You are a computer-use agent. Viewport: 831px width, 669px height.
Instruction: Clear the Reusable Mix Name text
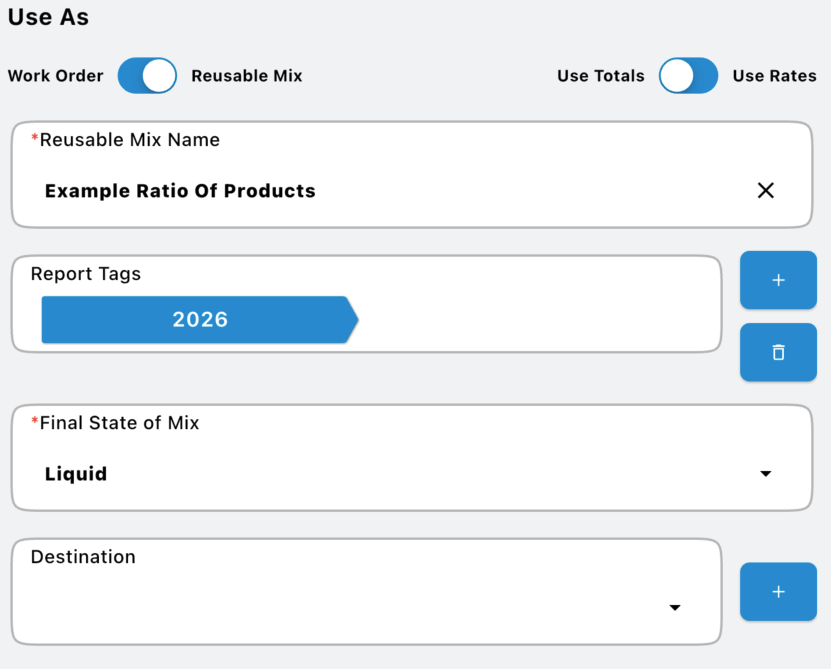click(x=765, y=190)
